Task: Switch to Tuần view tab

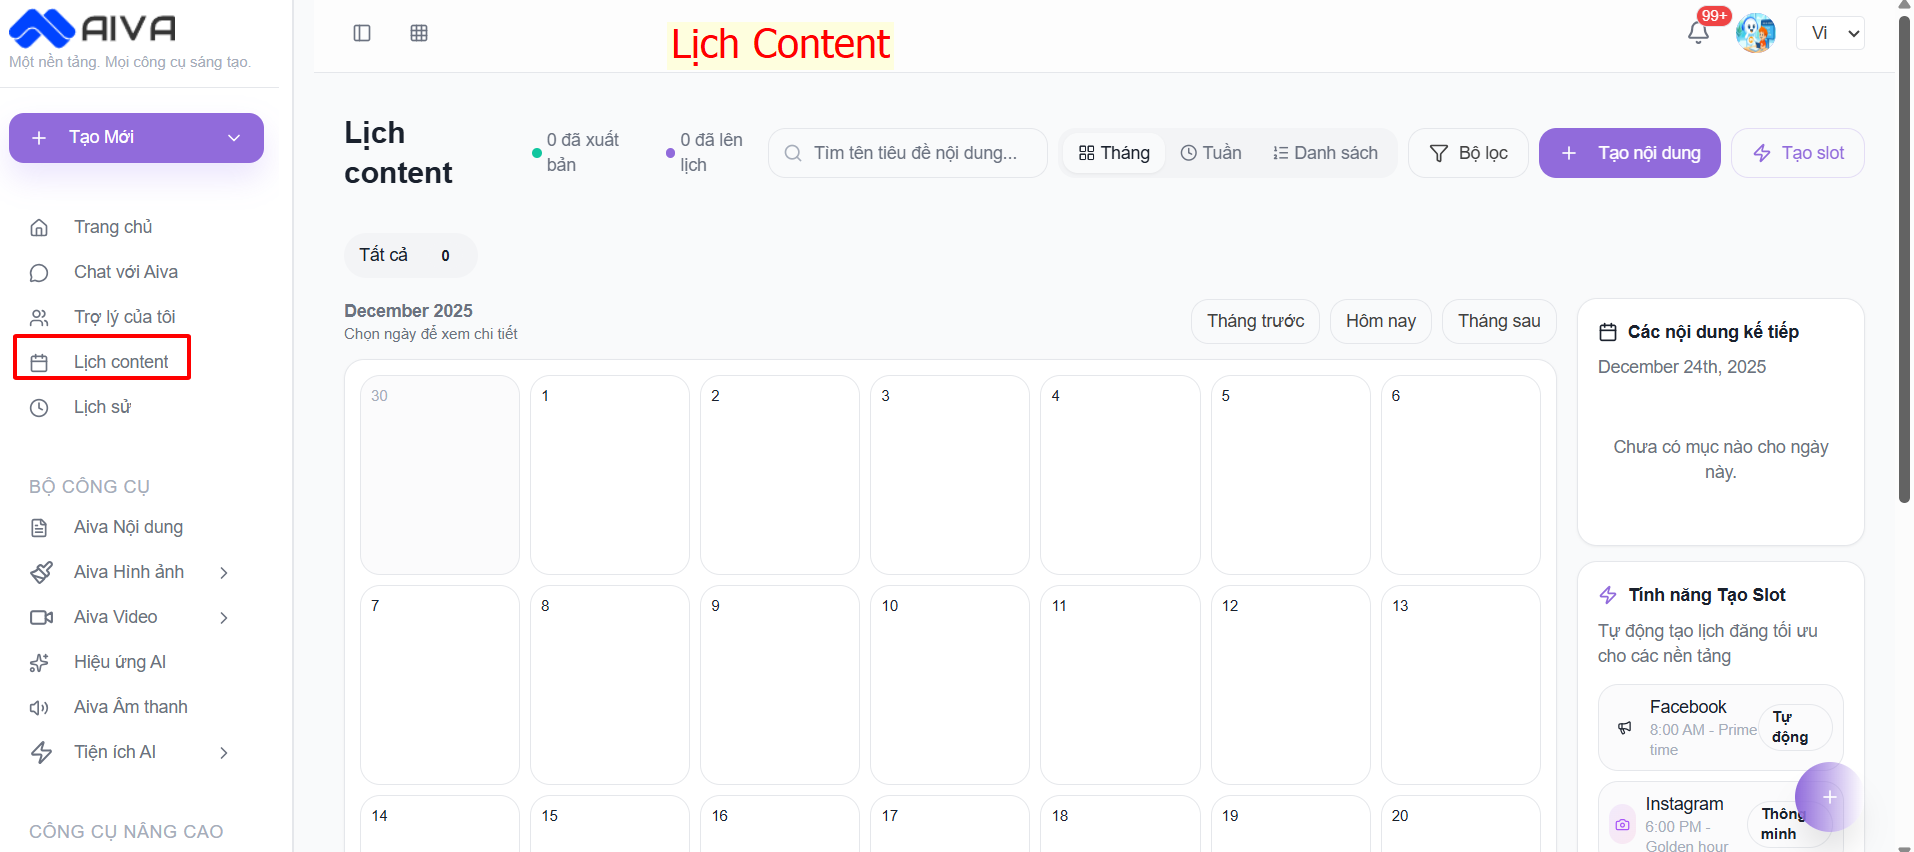Action: tap(1211, 153)
